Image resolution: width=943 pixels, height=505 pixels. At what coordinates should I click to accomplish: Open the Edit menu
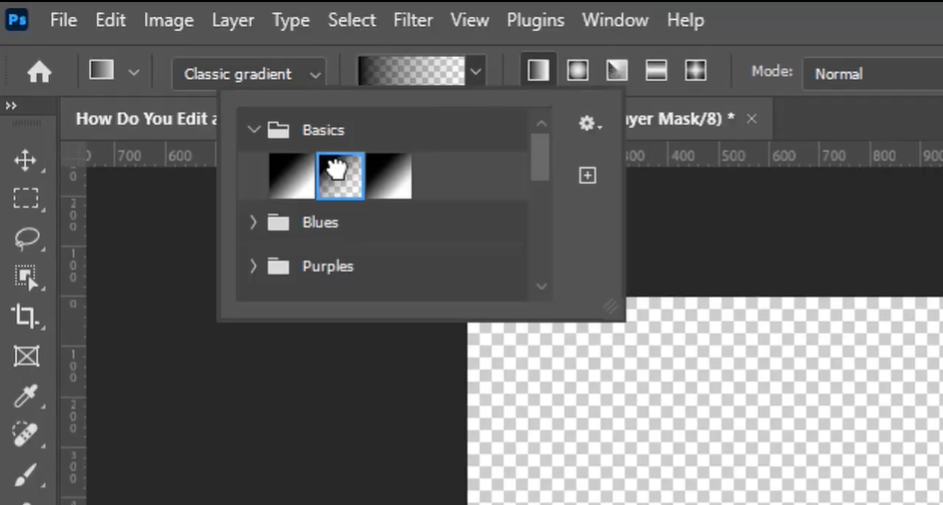pyautogui.click(x=111, y=20)
